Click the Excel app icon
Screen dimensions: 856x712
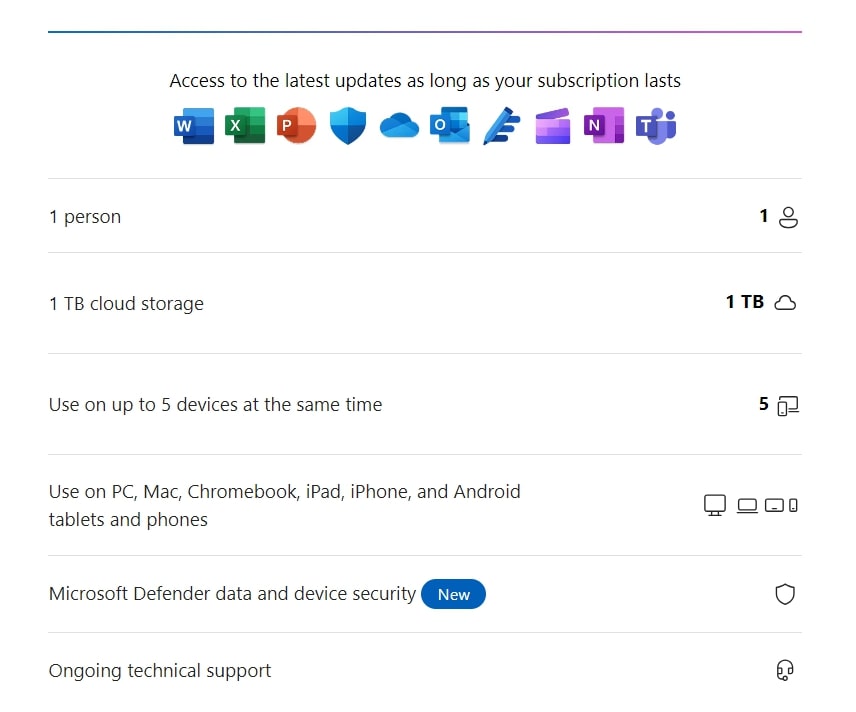click(245, 126)
